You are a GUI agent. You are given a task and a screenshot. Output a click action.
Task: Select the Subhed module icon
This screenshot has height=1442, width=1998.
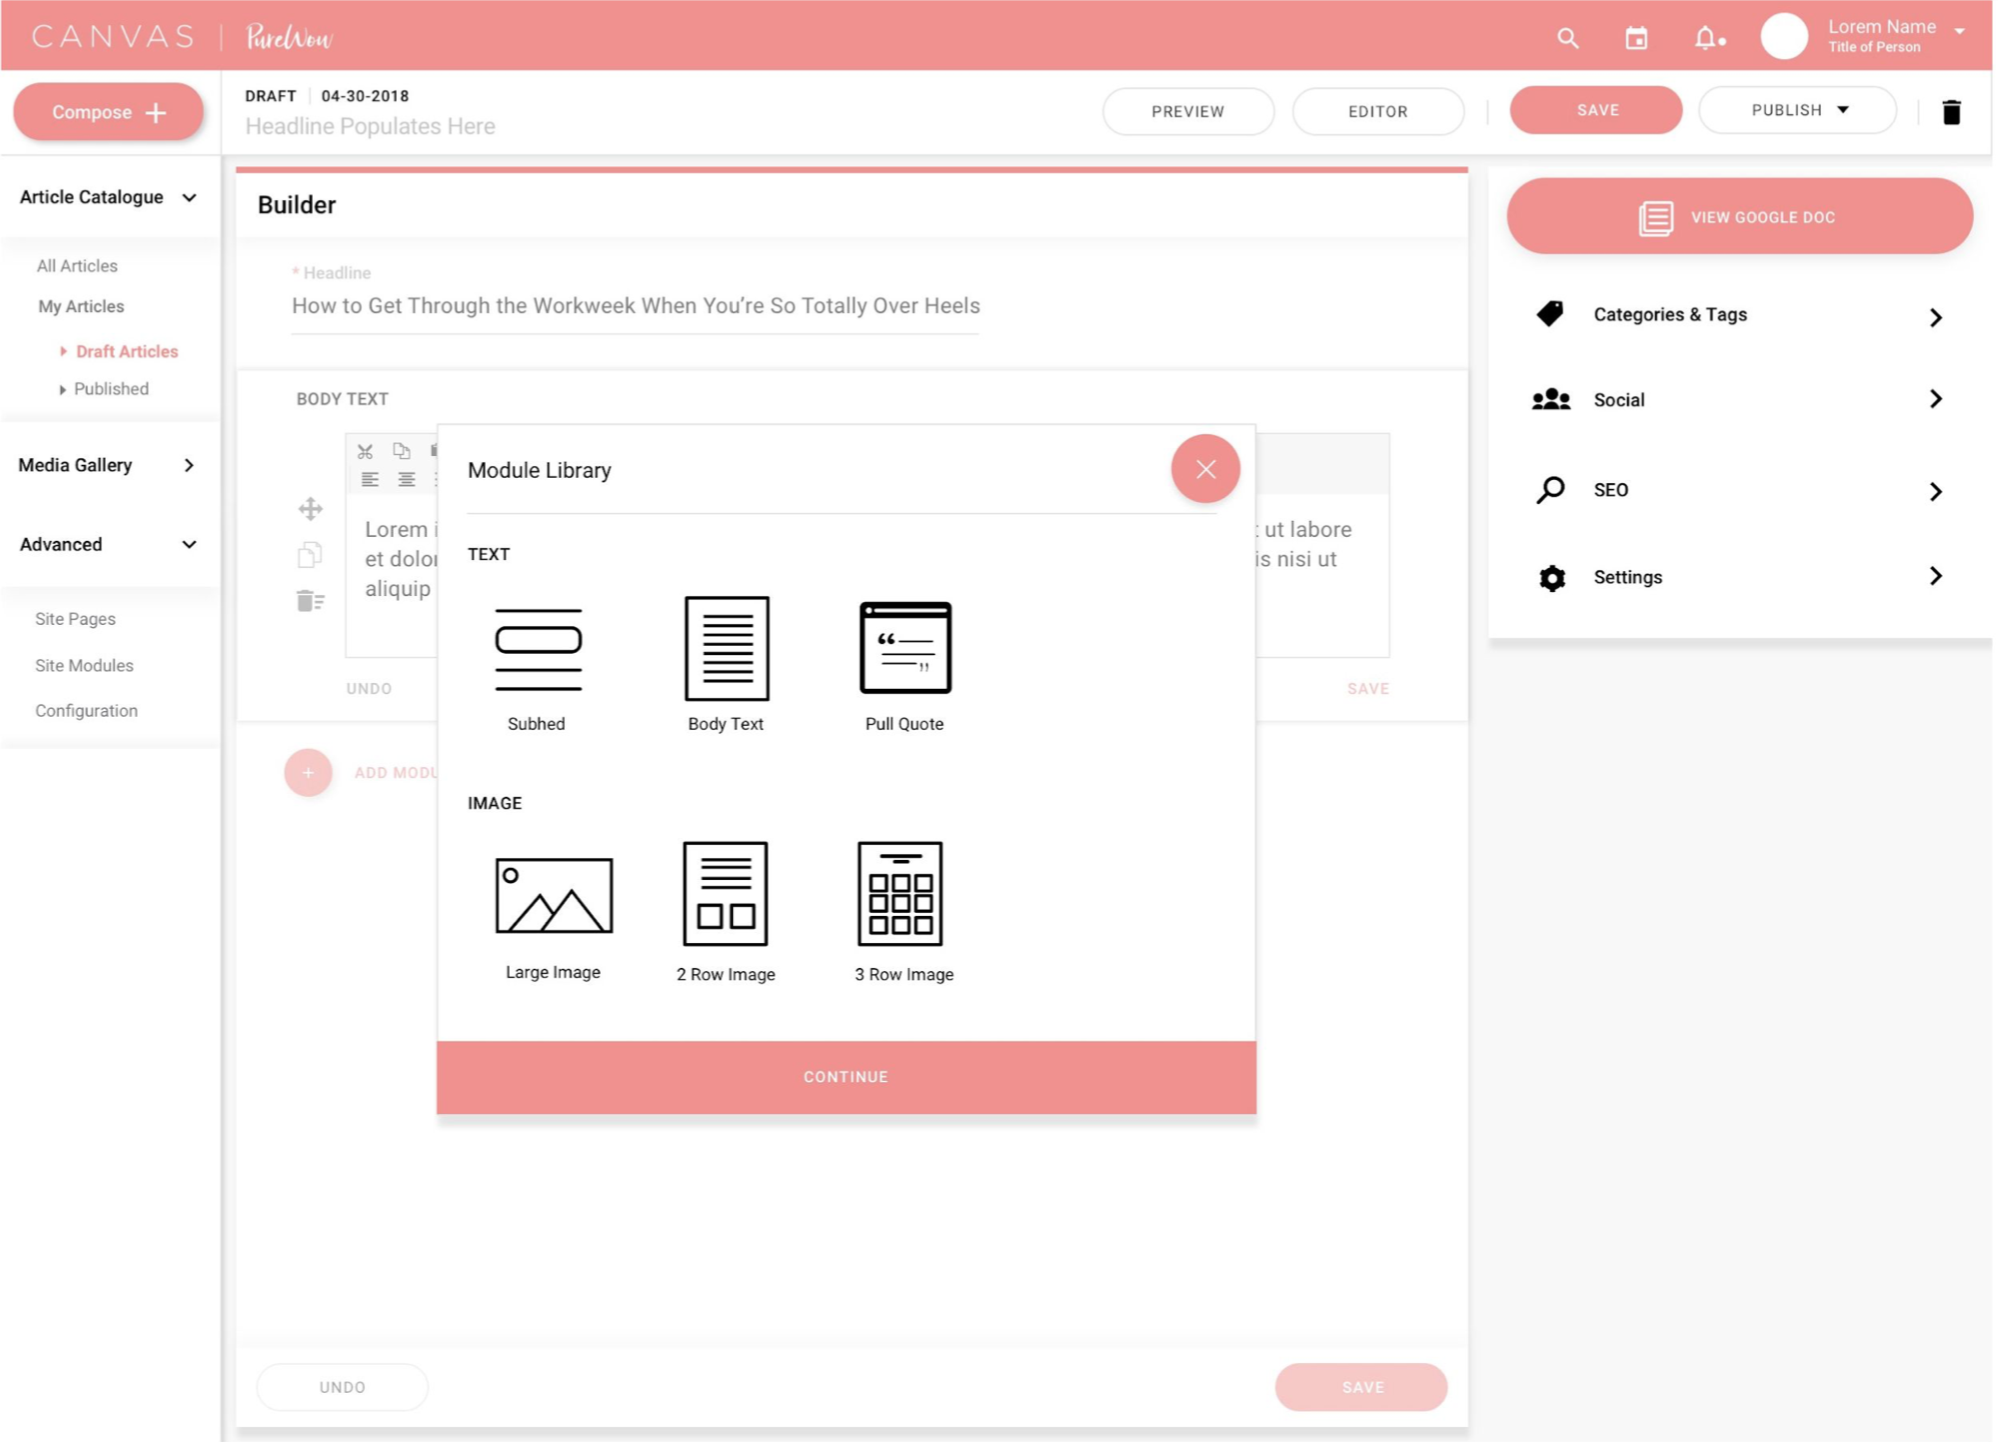click(x=537, y=648)
